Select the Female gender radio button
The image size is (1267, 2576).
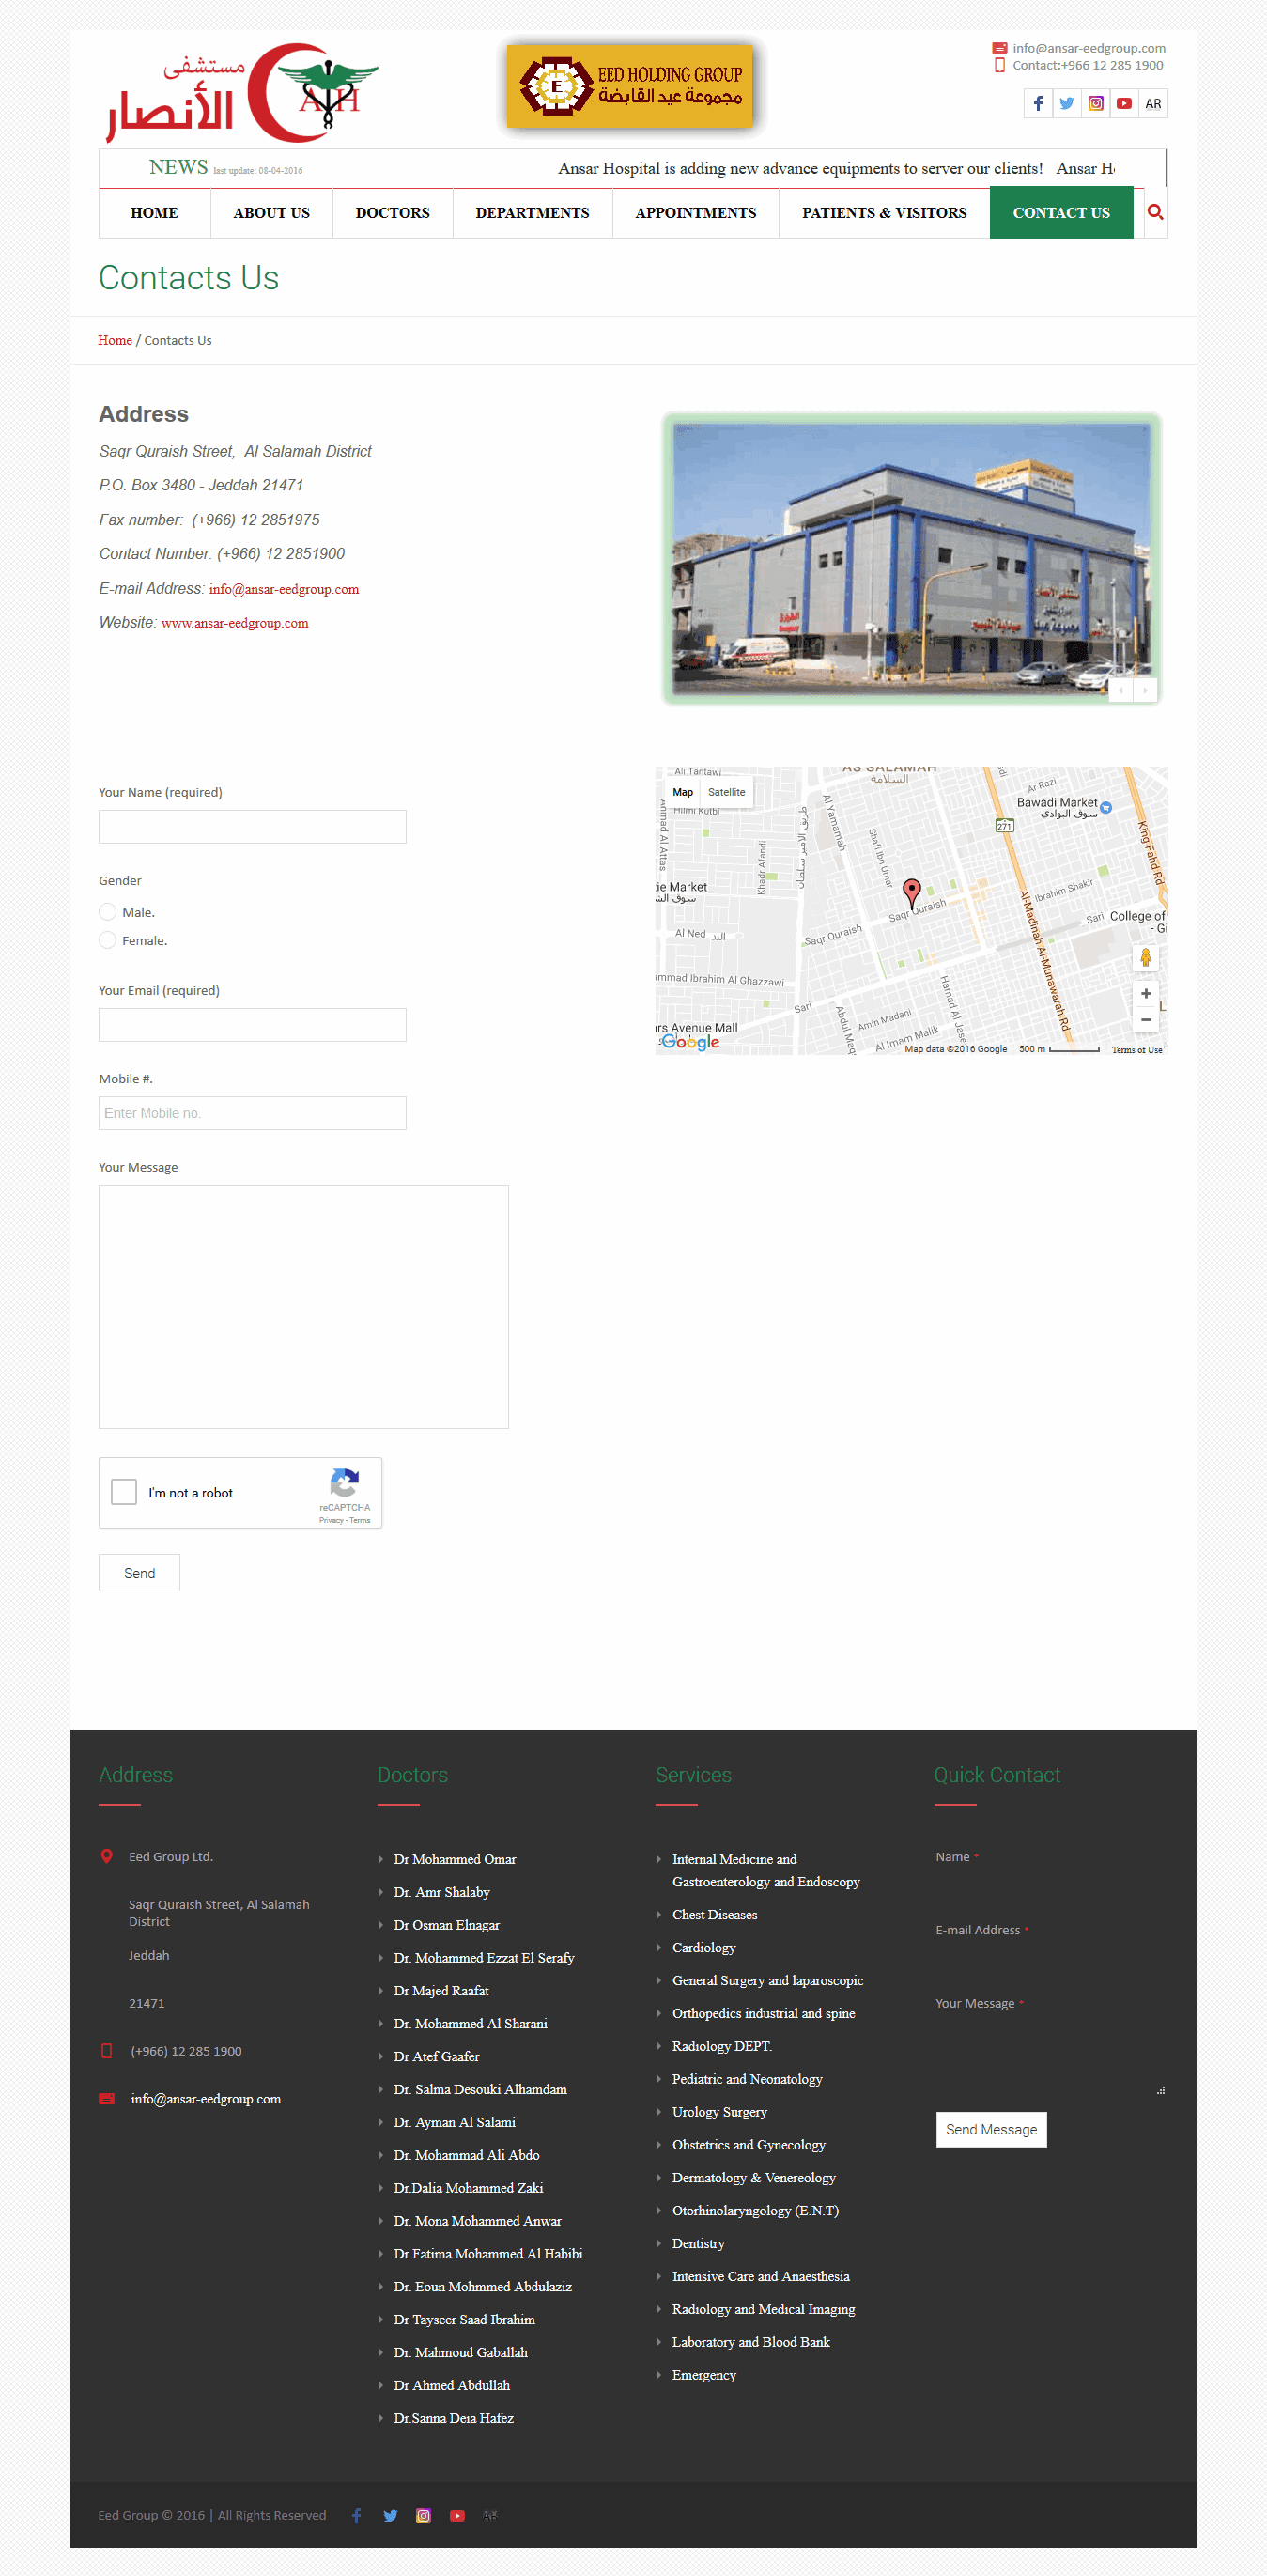[108, 940]
